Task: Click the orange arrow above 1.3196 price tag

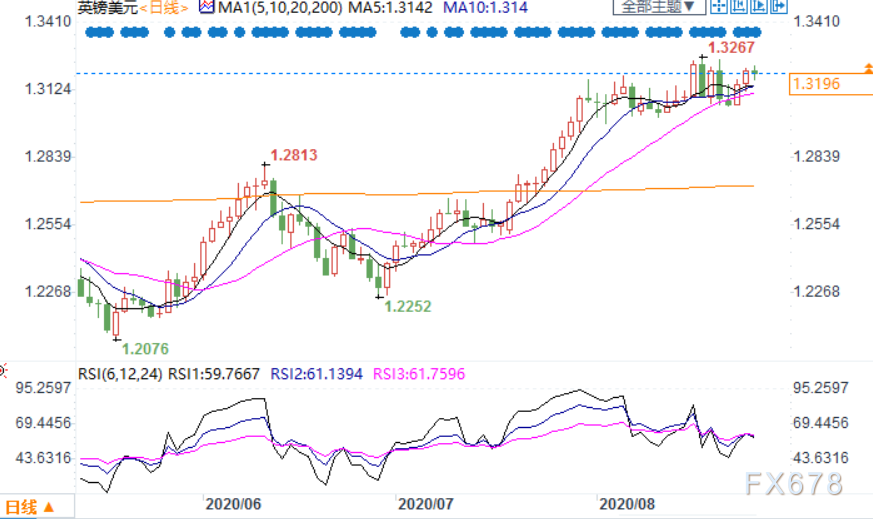Action: [x=868, y=68]
